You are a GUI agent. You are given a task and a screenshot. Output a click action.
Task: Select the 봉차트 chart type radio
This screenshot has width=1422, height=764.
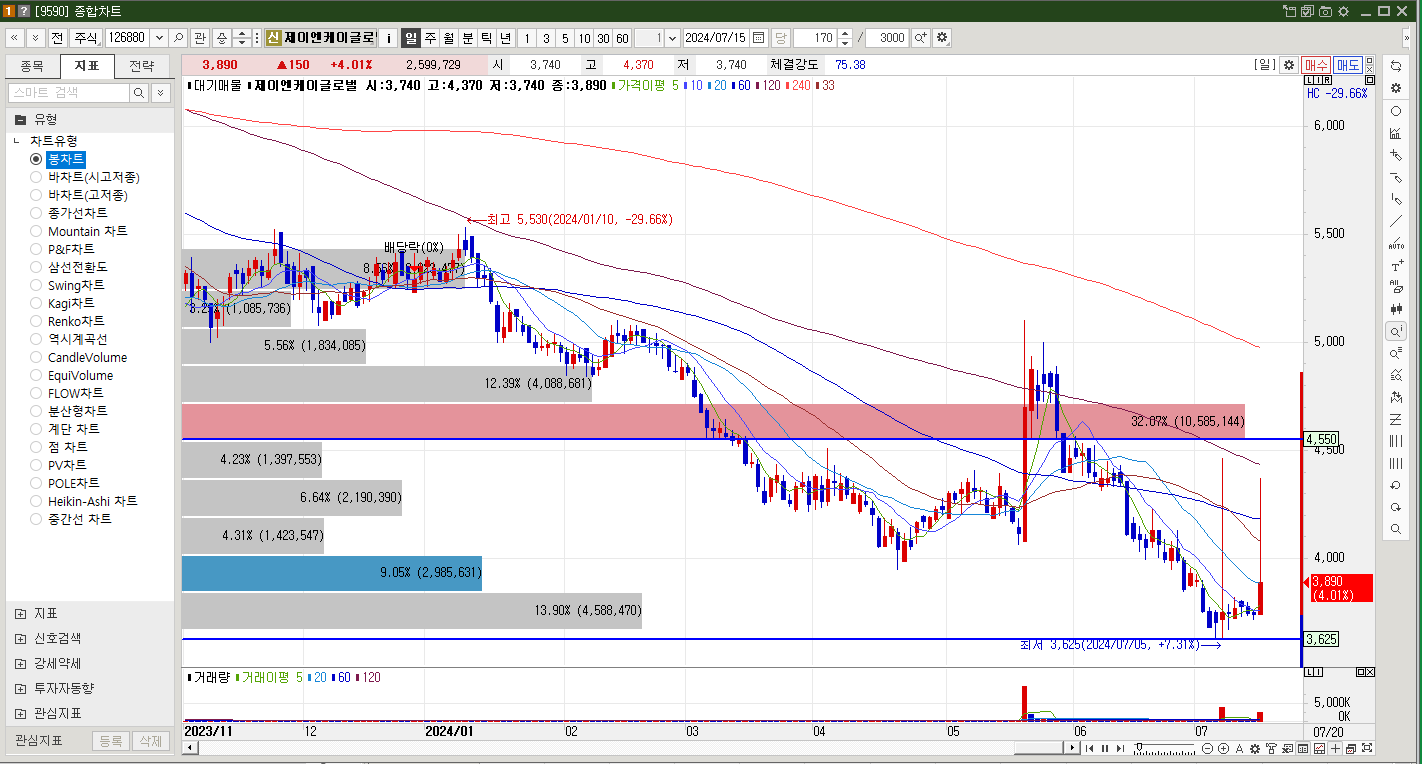[x=36, y=159]
